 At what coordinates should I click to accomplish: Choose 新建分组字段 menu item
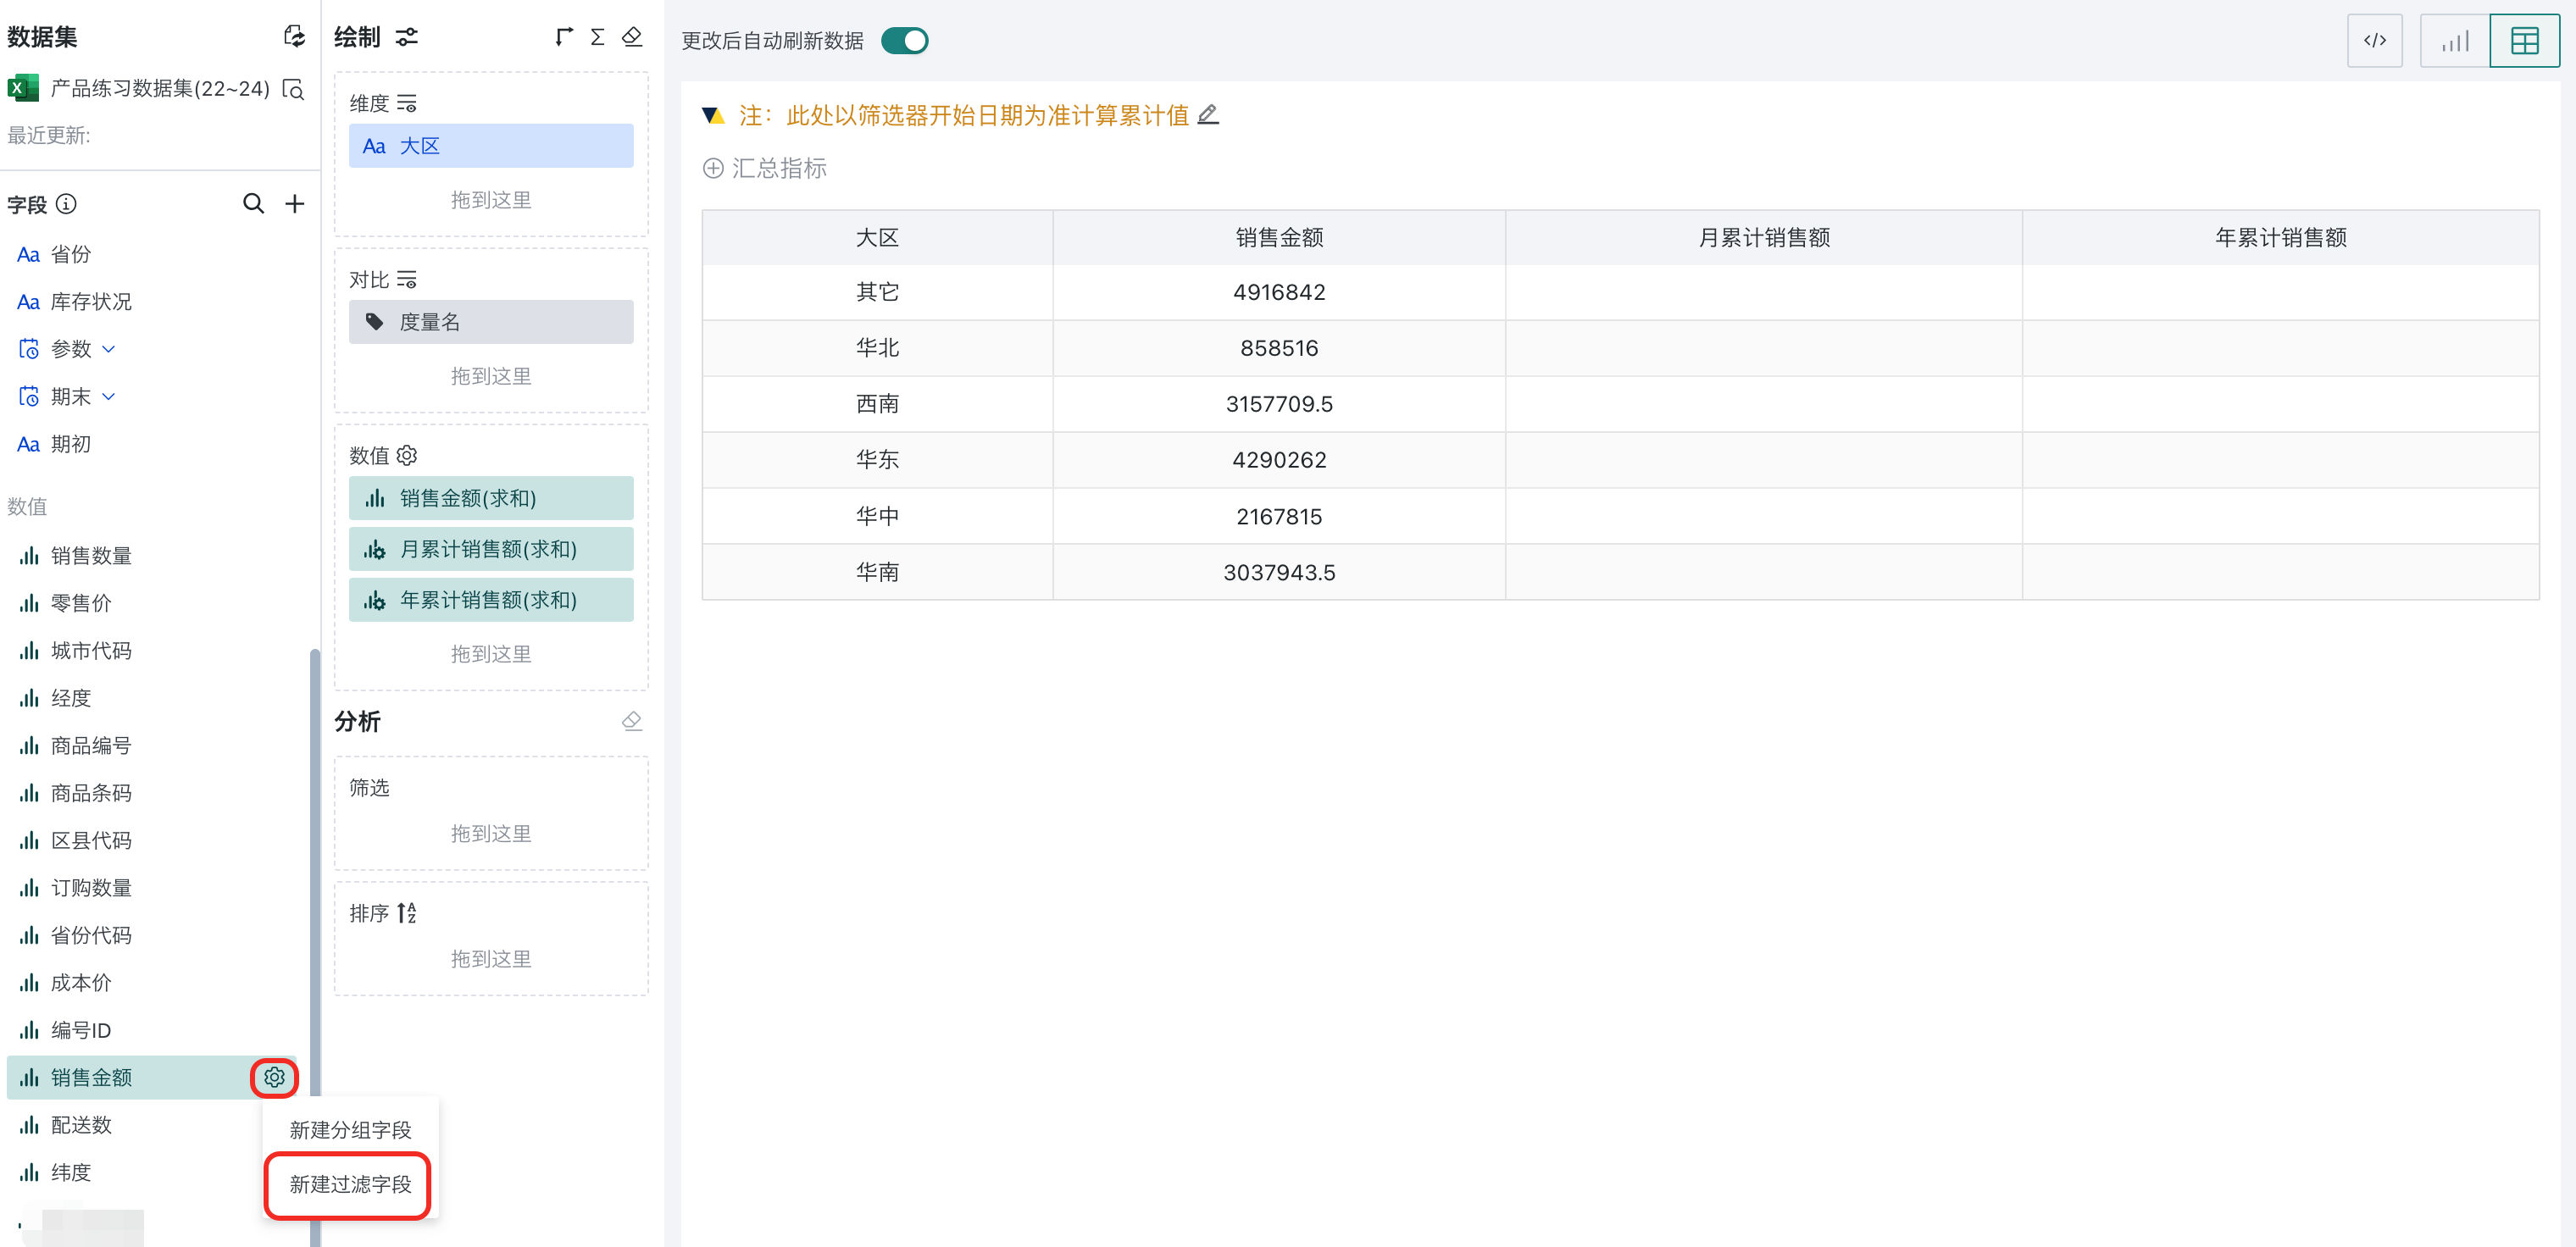tap(350, 1129)
